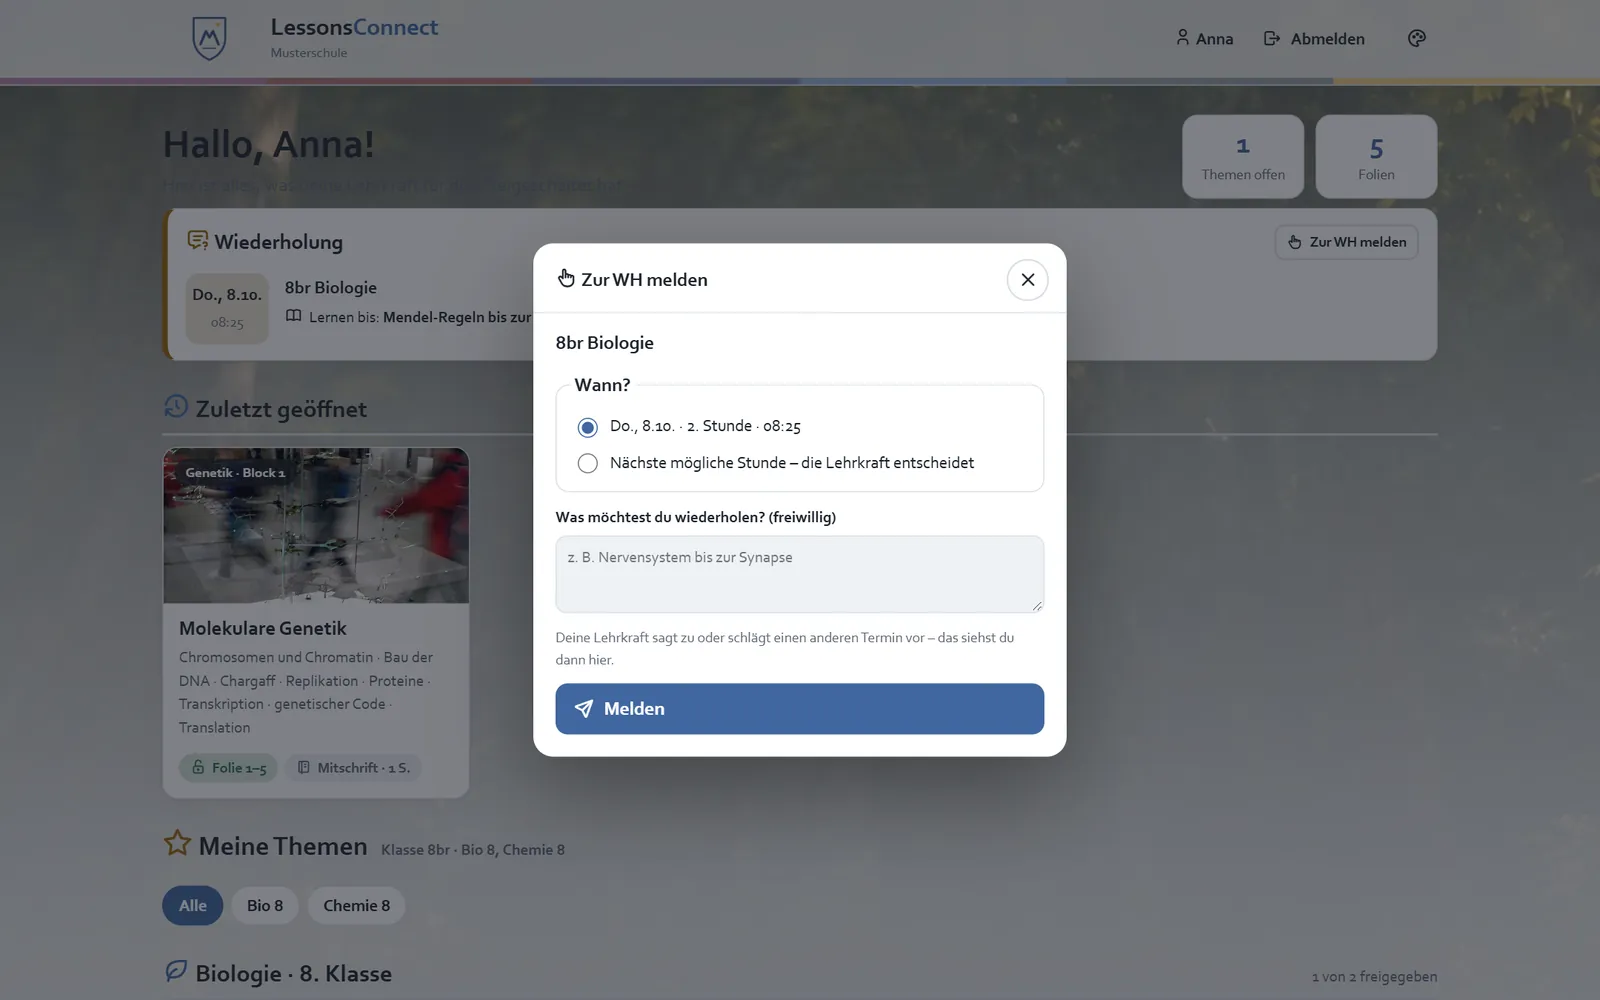Click the Mitschrift 1 S. badge
Screen dimensions: 1600x1000
point(354,767)
